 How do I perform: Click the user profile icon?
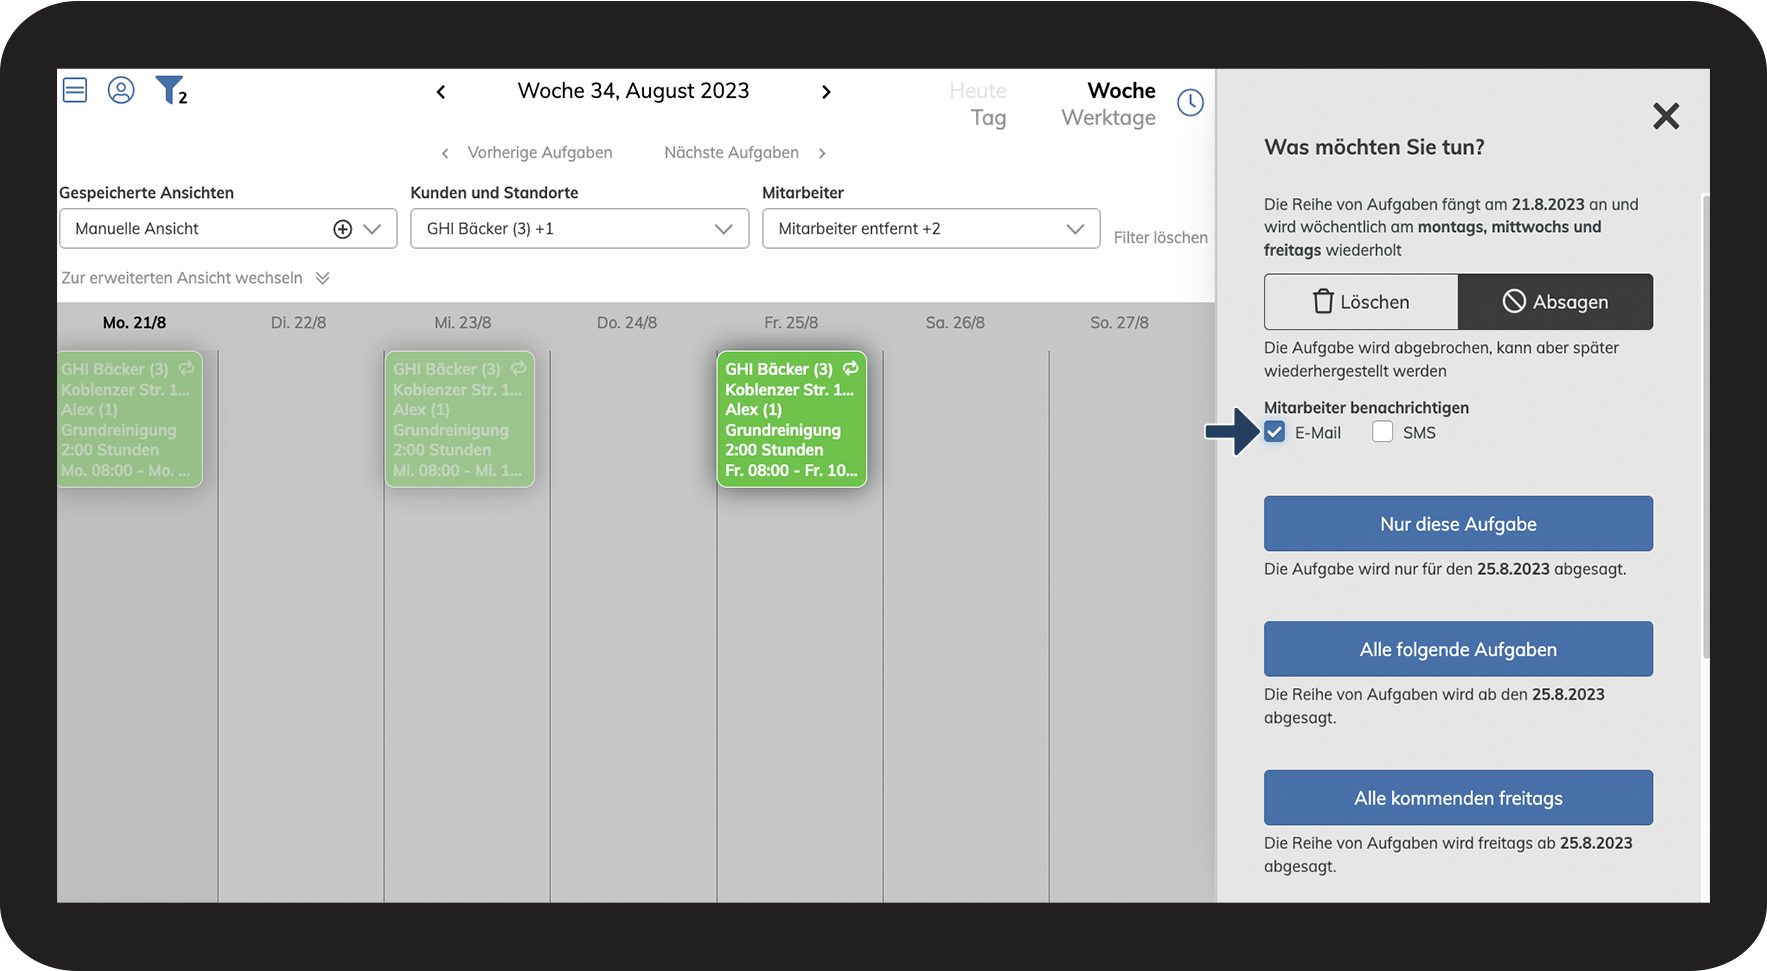(x=121, y=91)
